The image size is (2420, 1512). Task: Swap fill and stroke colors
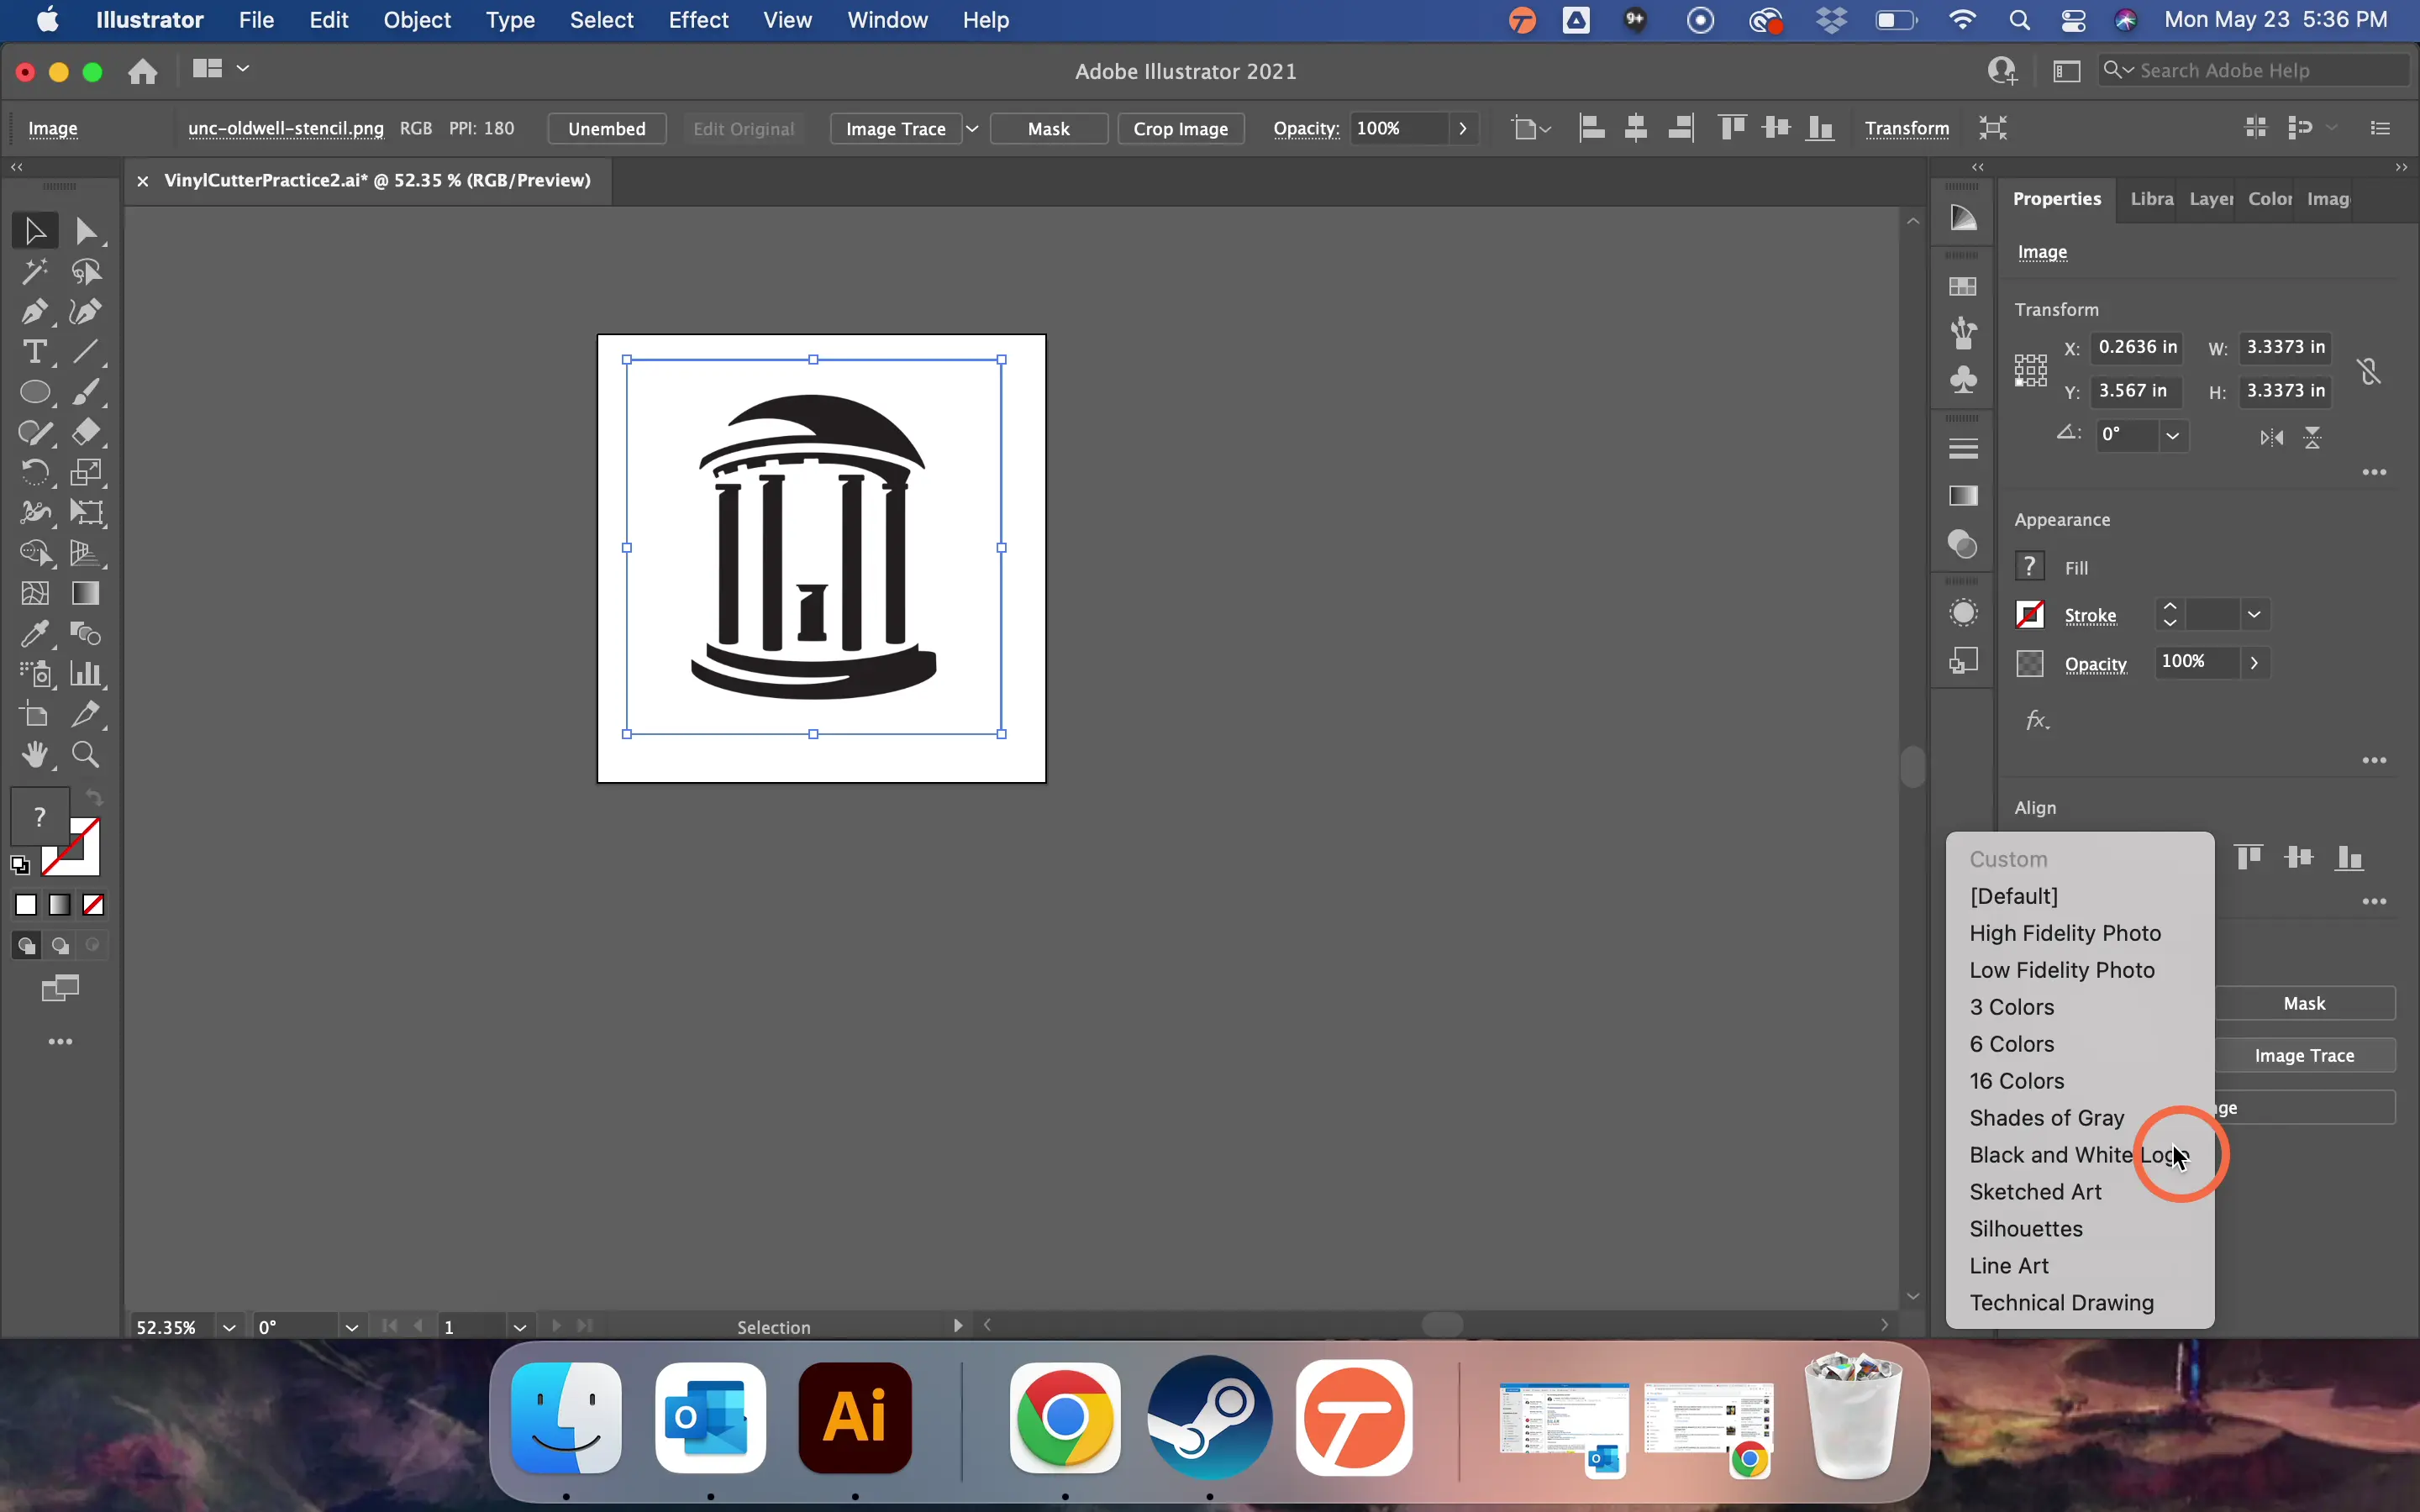tap(94, 798)
